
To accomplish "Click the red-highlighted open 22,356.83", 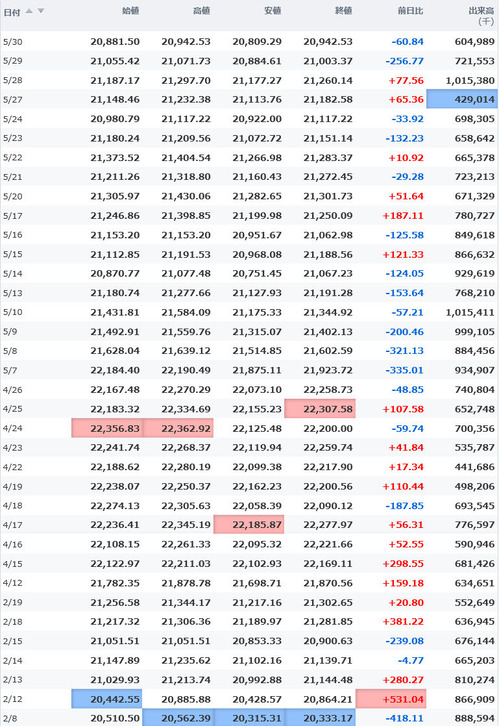I will (107, 428).
